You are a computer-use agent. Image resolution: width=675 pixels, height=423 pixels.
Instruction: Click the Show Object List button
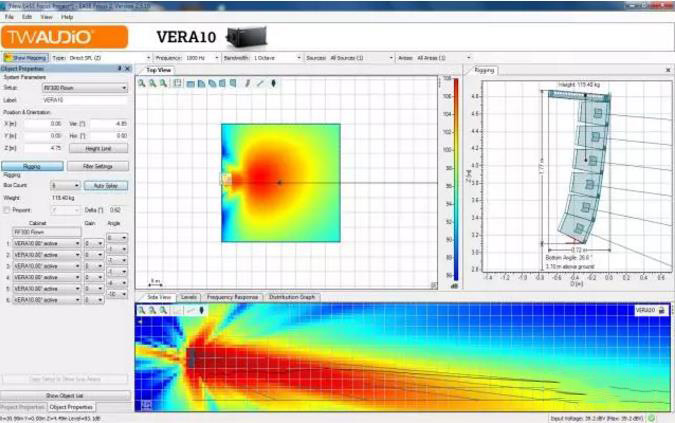point(65,395)
